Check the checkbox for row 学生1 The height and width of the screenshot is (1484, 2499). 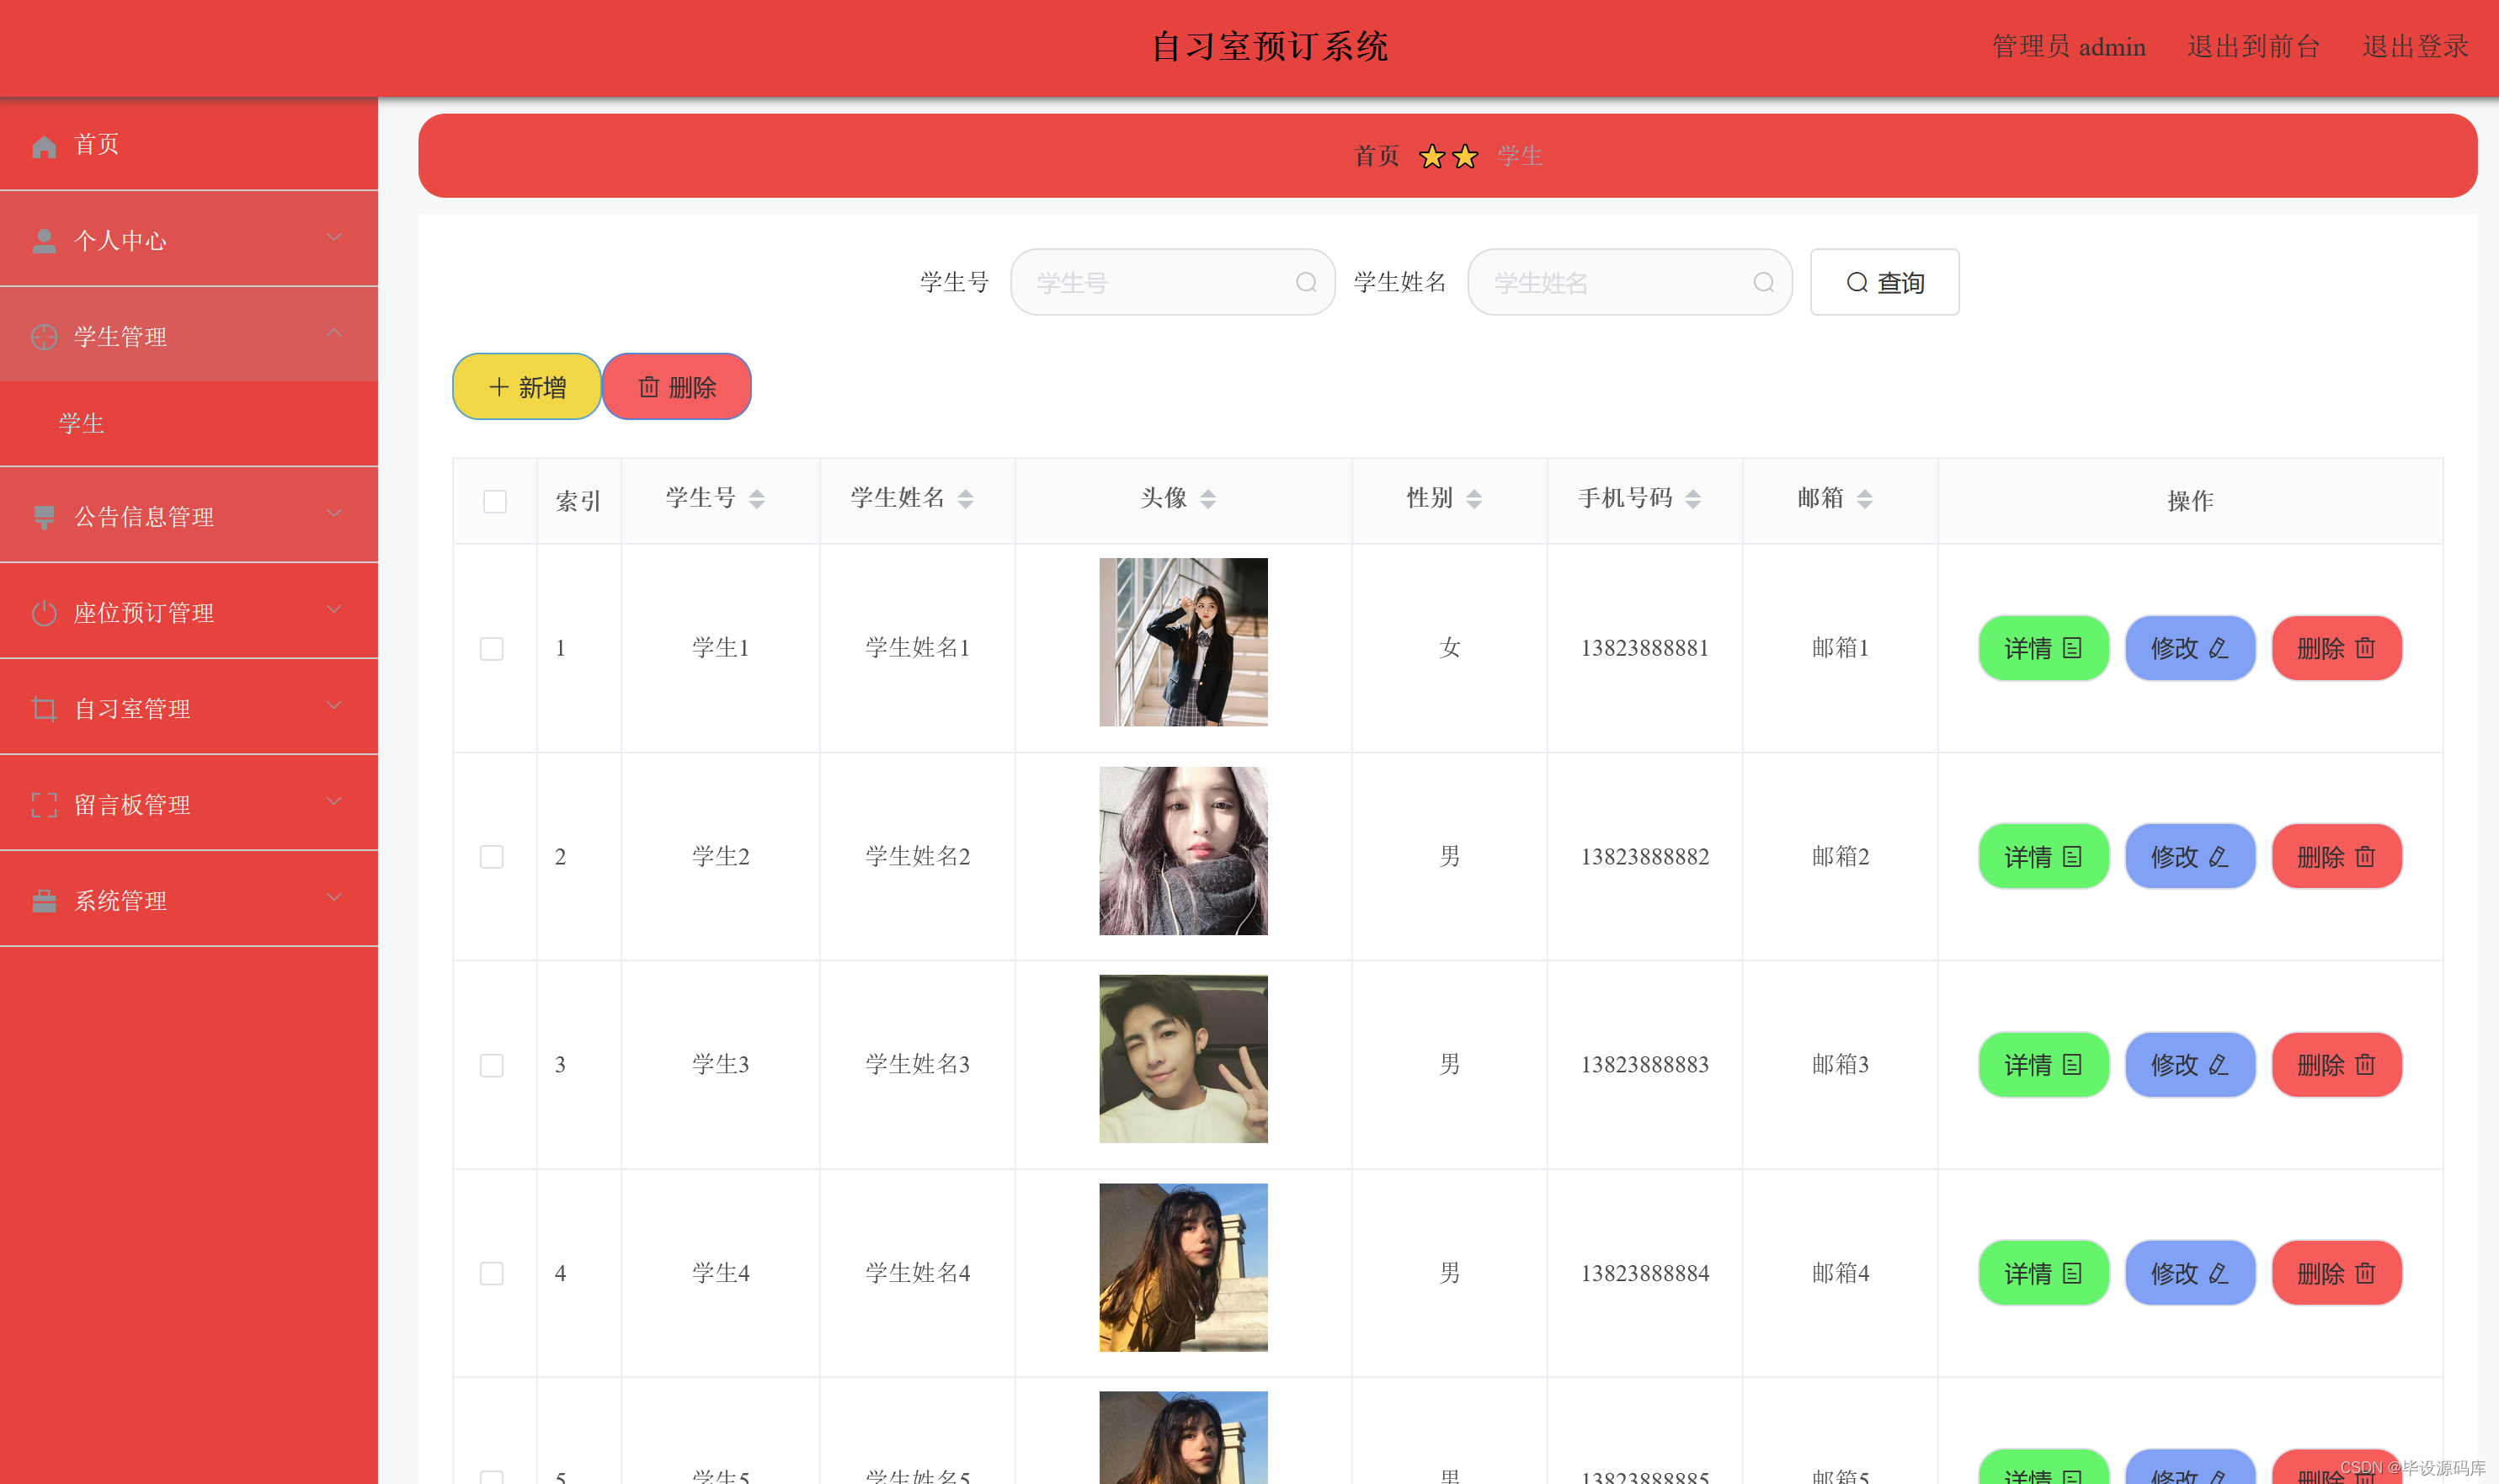(491, 649)
